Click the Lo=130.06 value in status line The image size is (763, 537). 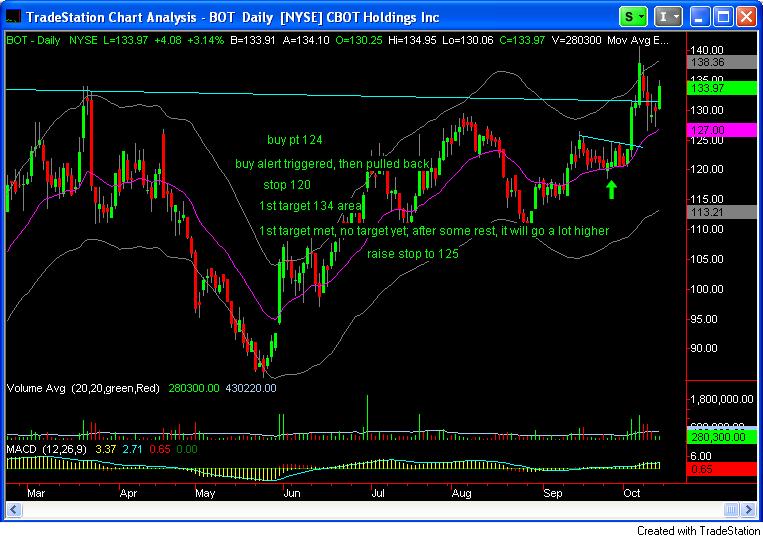click(468, 40)
